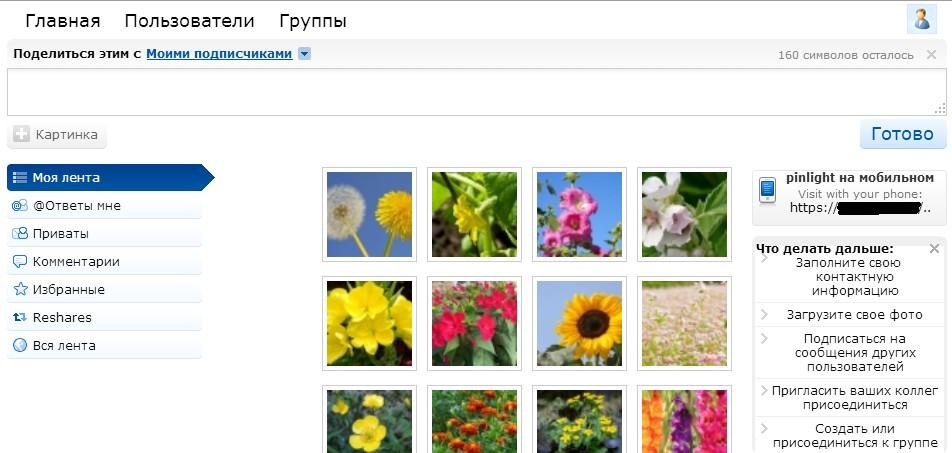
Task: Open the yellow buttercup thumbnail
Action: (x=369, y=420)
